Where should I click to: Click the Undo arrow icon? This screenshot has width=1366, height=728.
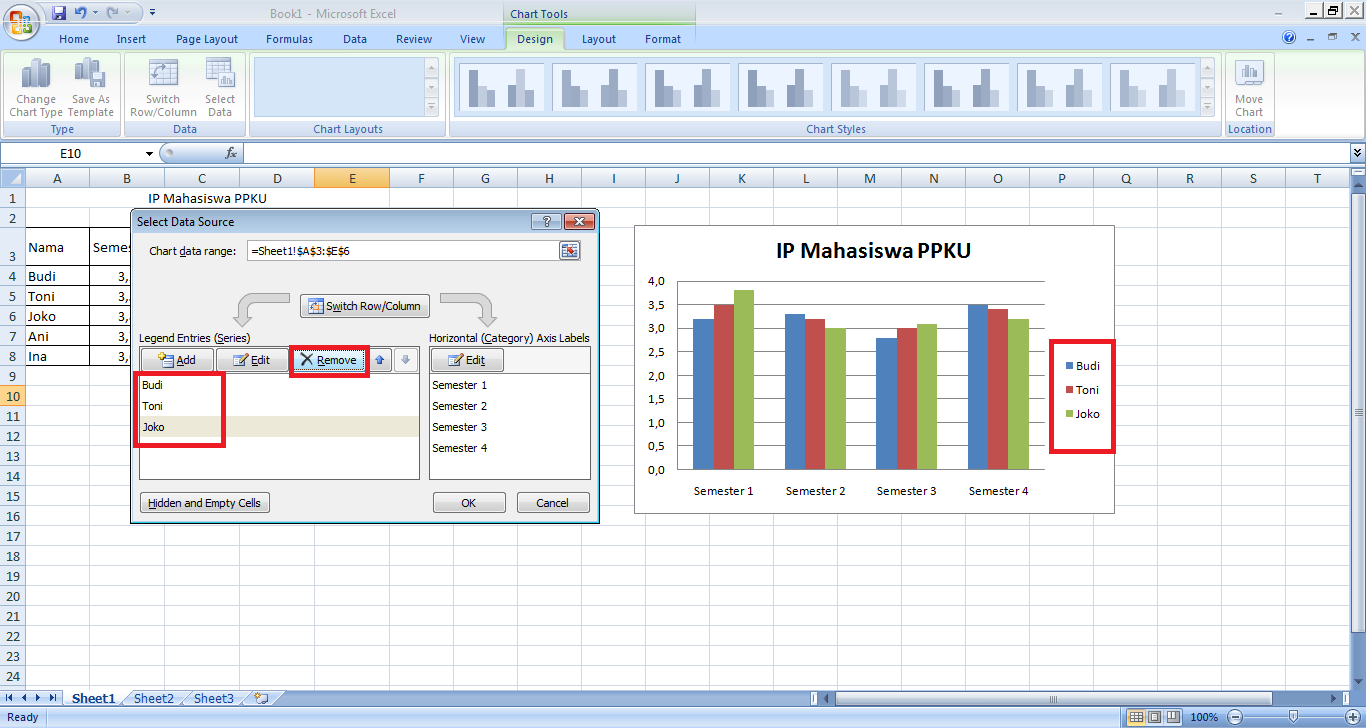pos(81,13)
